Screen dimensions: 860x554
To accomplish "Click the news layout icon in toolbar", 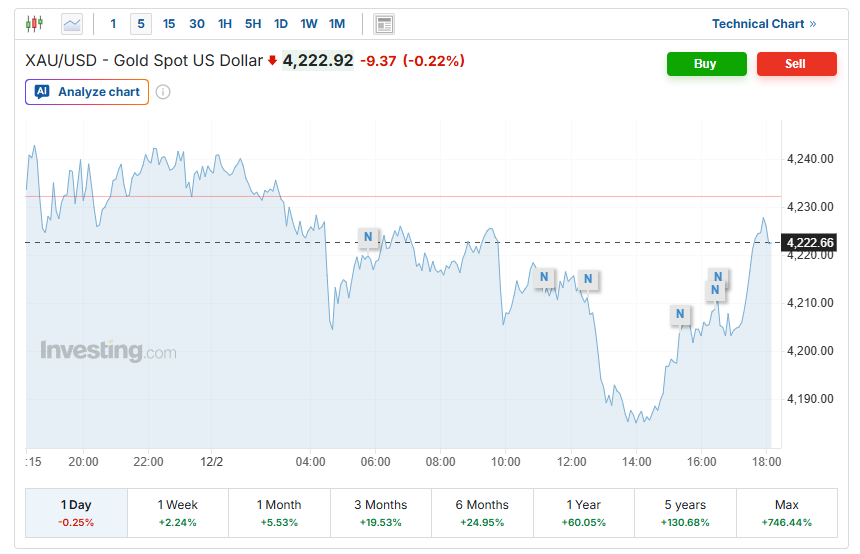I will 383,24.
